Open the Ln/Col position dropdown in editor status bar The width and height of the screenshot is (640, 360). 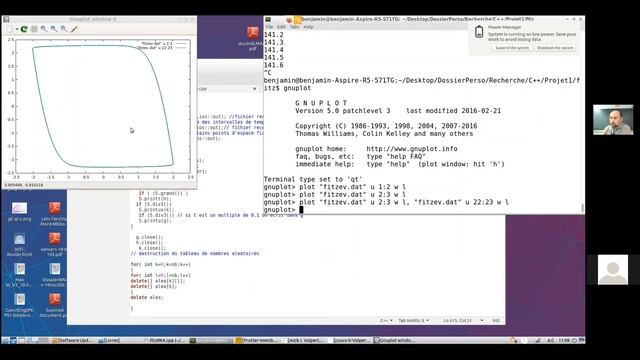click(x=463, y=321)
